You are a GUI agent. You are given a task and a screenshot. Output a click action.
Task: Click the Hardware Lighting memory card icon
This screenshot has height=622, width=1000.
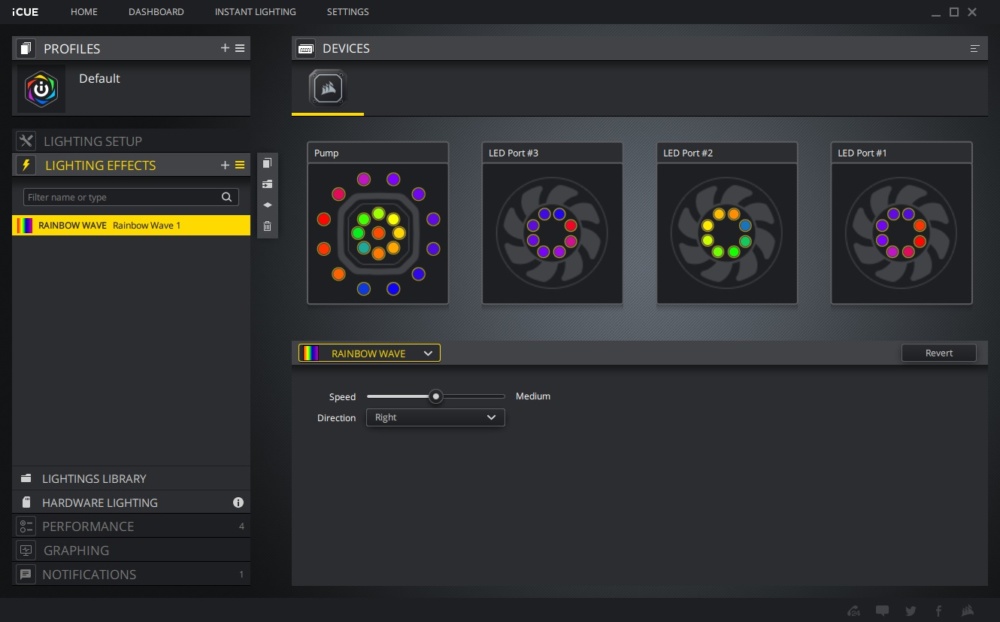pos(26,502)
